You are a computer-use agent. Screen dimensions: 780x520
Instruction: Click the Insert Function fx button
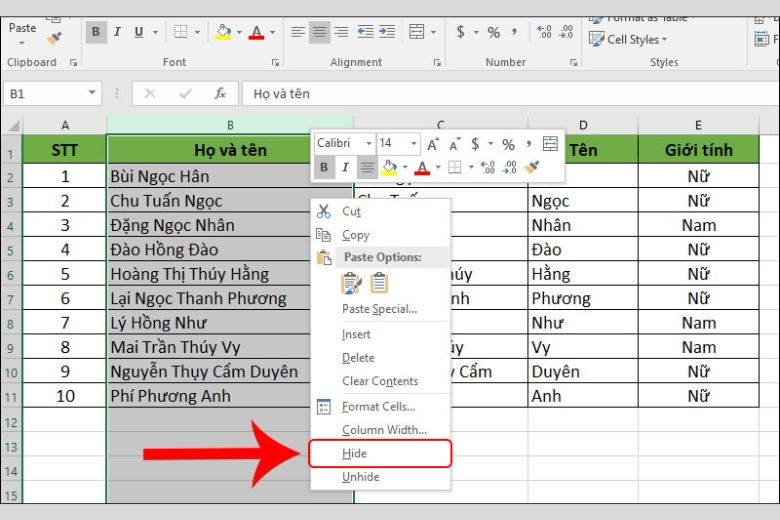[x=220, y=94]
